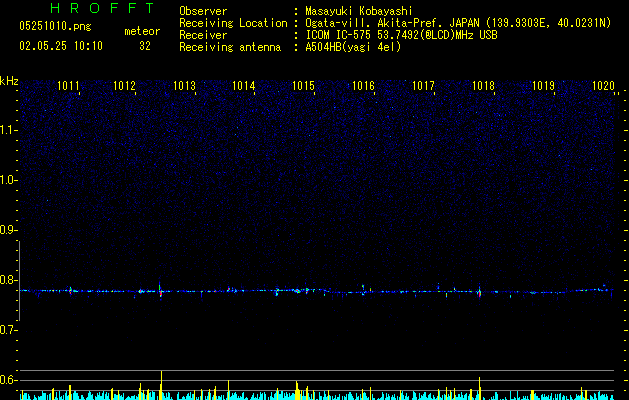Click the meteor echo at 1018
This screenshot has height=400, width=629.
(479, 292)
